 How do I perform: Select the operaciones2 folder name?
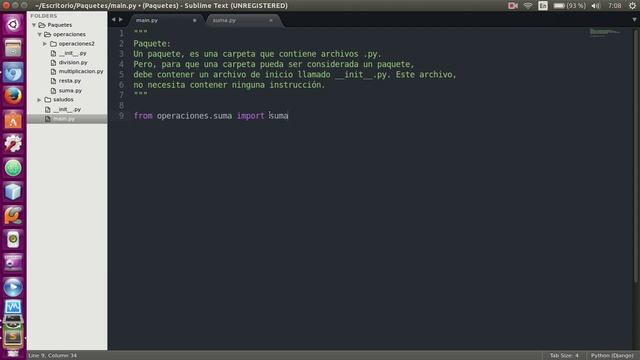(76, 44)
